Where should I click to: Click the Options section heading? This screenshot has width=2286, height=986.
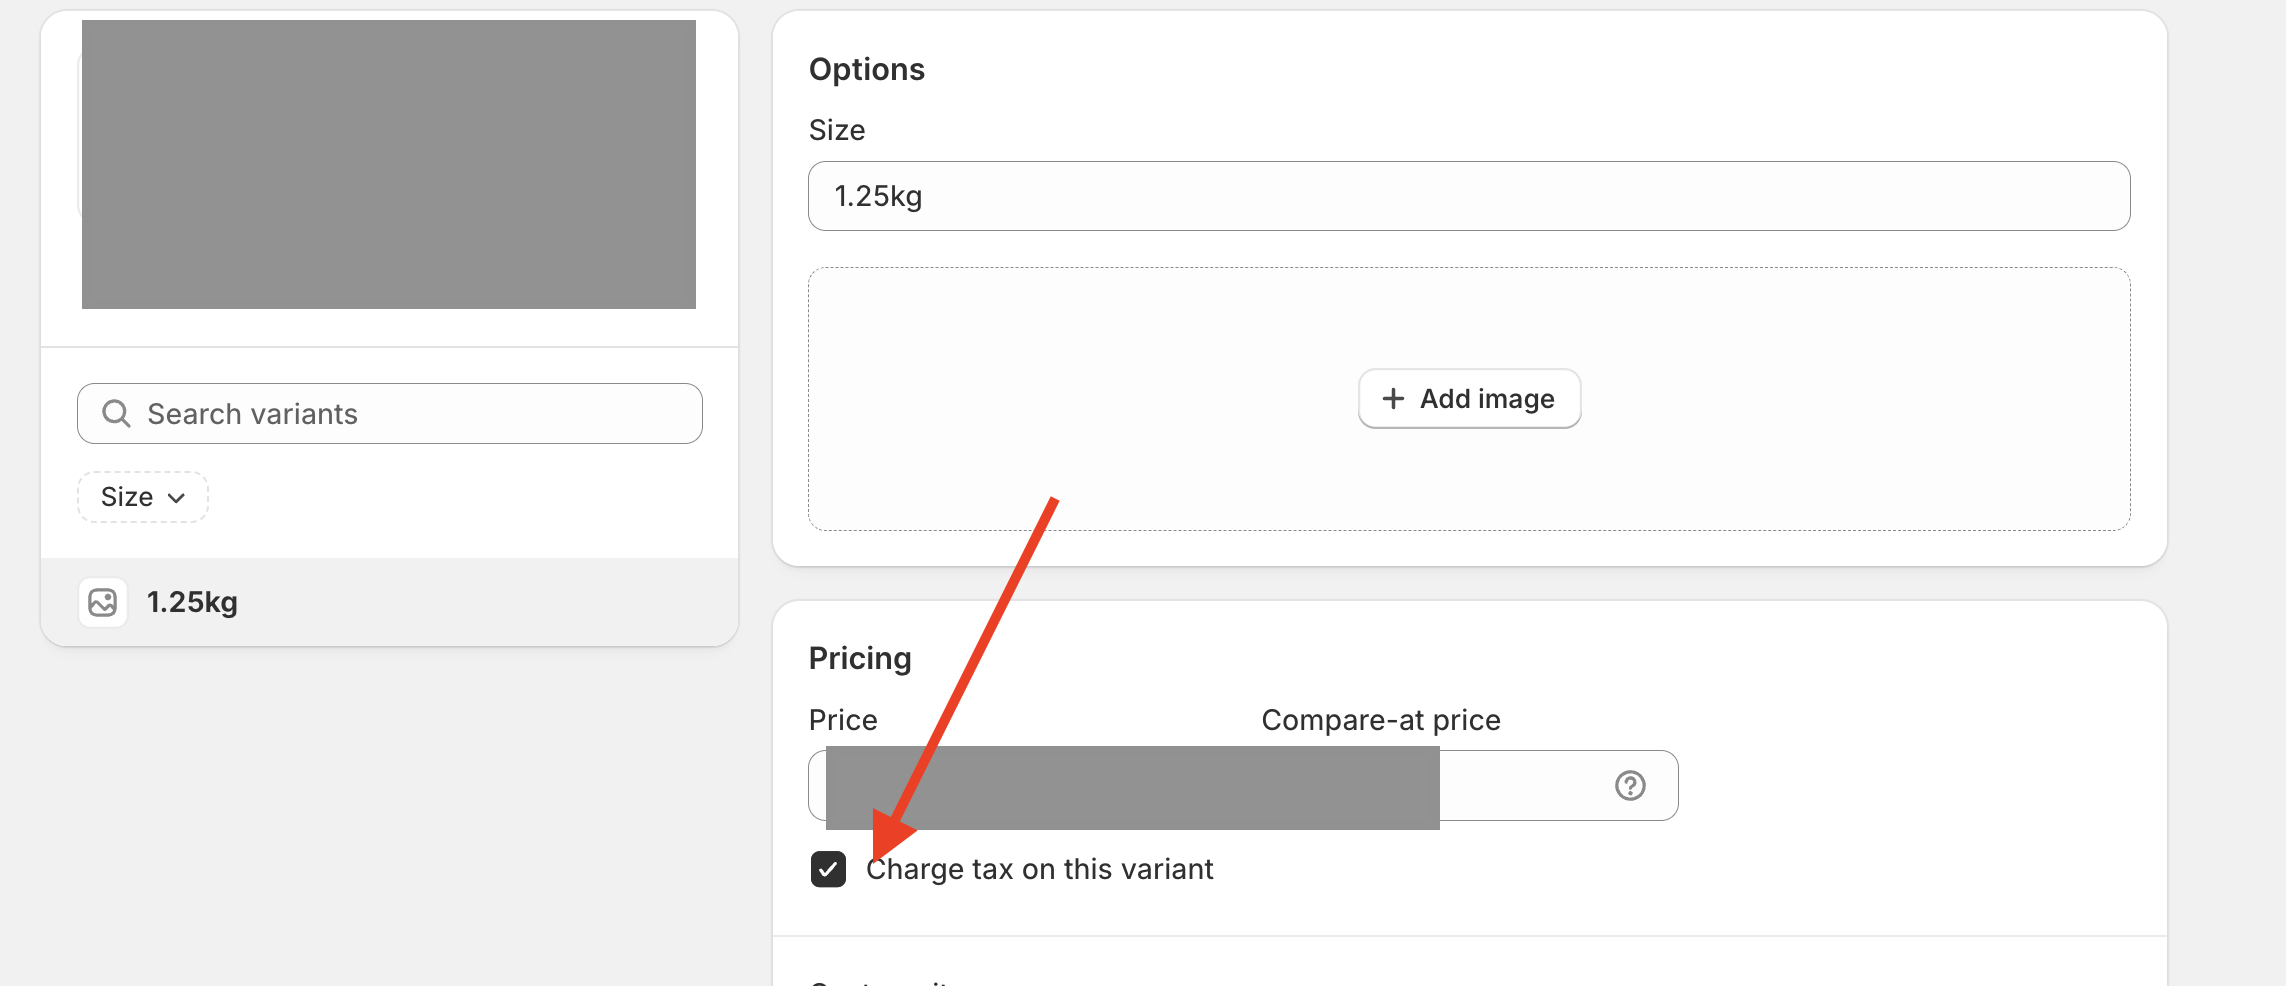click(x=866, y=70)
